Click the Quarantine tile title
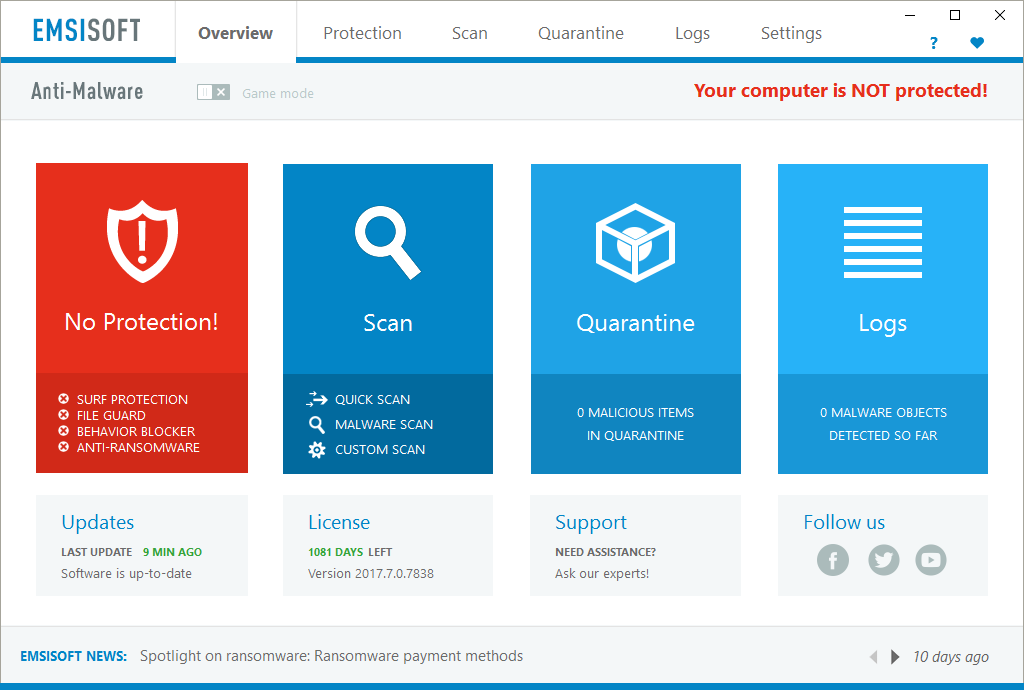1024x690 pixels. [635, 323]
